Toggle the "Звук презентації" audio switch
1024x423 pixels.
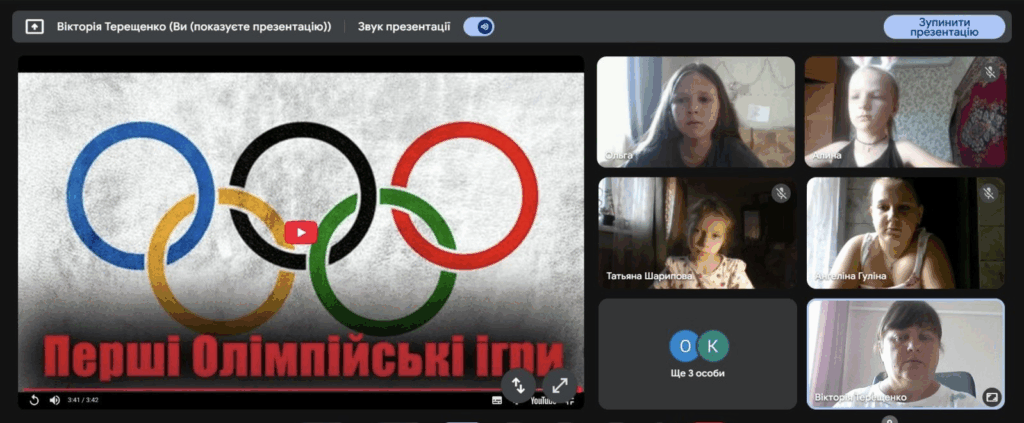pos(479,27)
